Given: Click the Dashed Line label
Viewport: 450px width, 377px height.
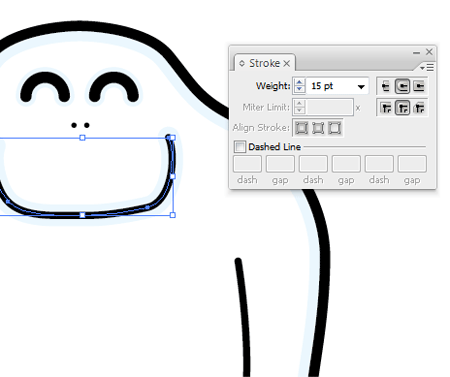Looking at the screenshot, I should 275,147.
